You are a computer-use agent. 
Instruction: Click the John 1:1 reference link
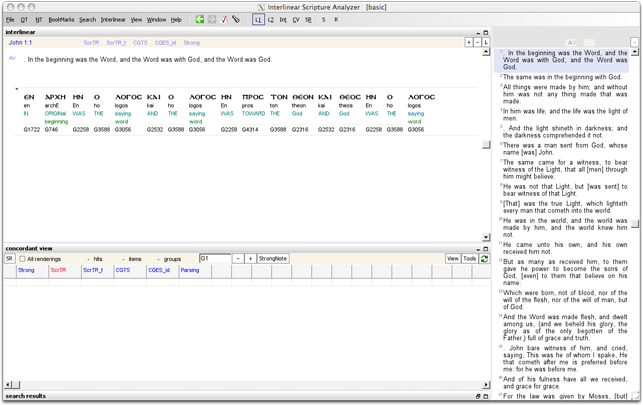(x=20, y=43)
